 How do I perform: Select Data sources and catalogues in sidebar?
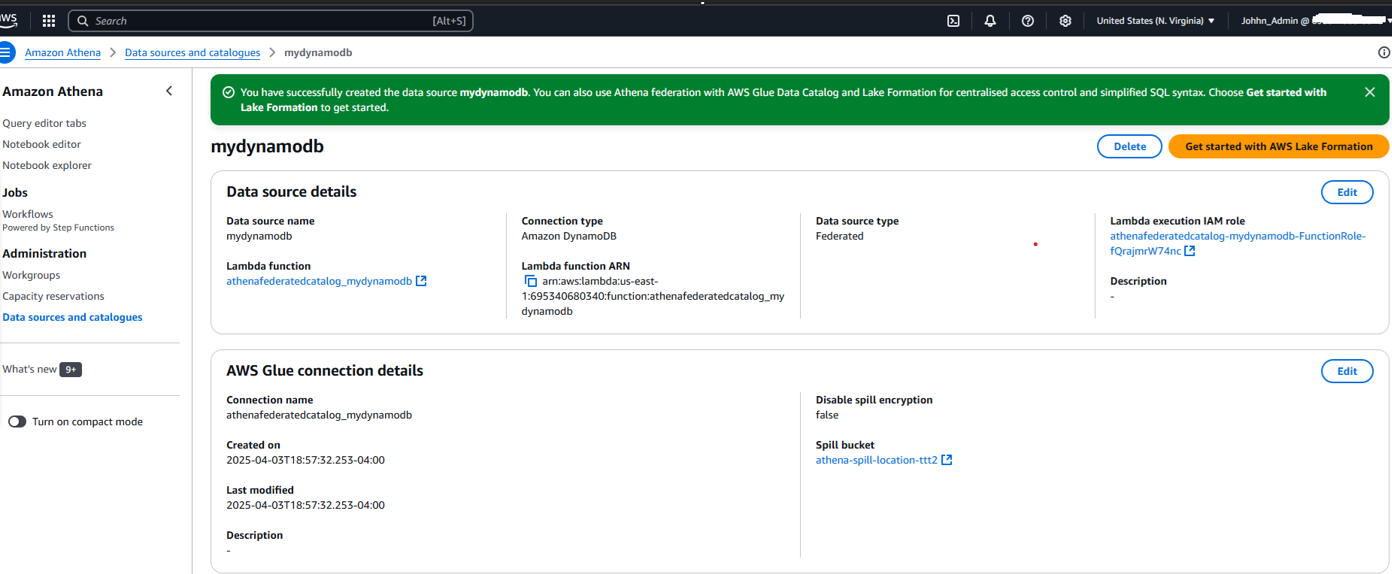72,317
